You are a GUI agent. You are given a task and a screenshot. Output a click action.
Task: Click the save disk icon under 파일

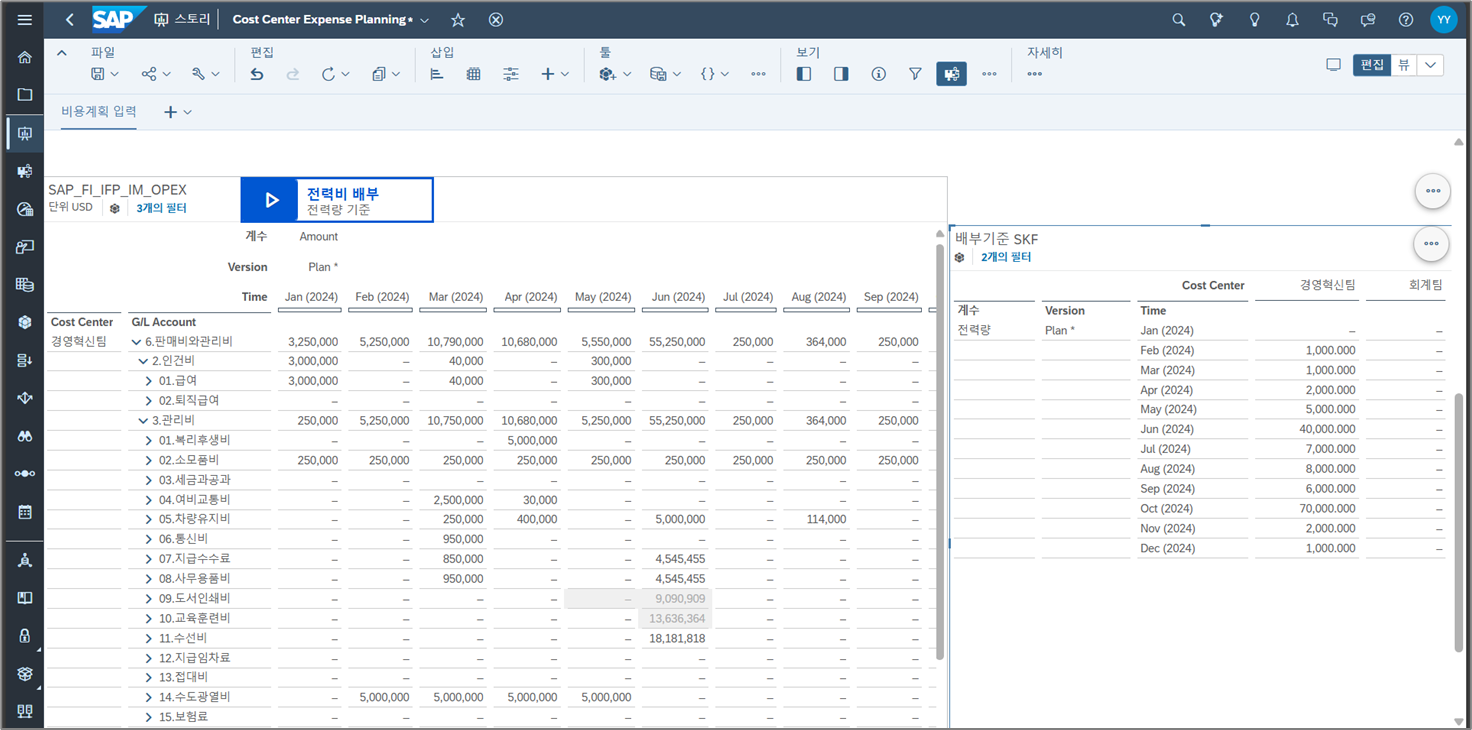[x=98, y=74]
